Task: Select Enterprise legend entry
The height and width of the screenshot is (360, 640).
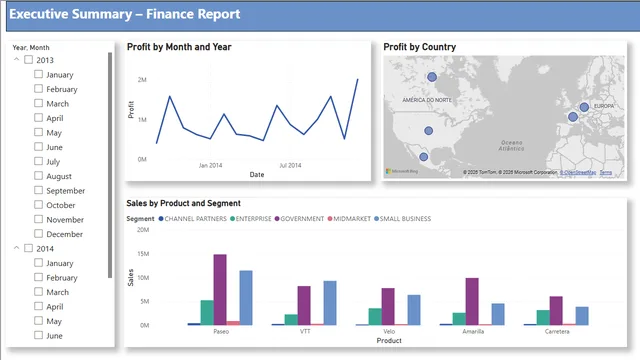Action: [251, 219]
